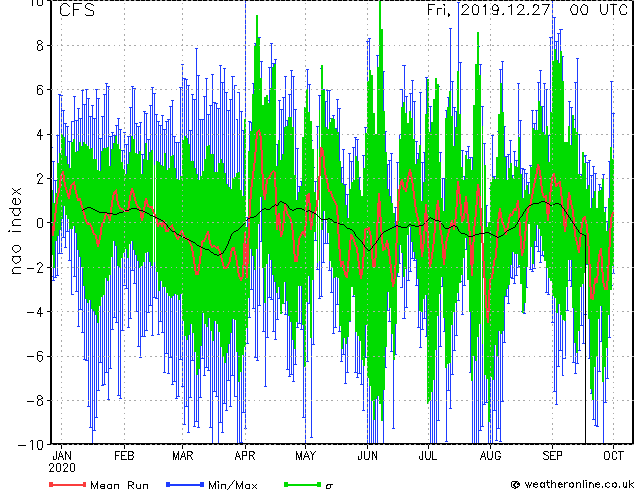Click the sigma symbol in legend

click(329, 486)
